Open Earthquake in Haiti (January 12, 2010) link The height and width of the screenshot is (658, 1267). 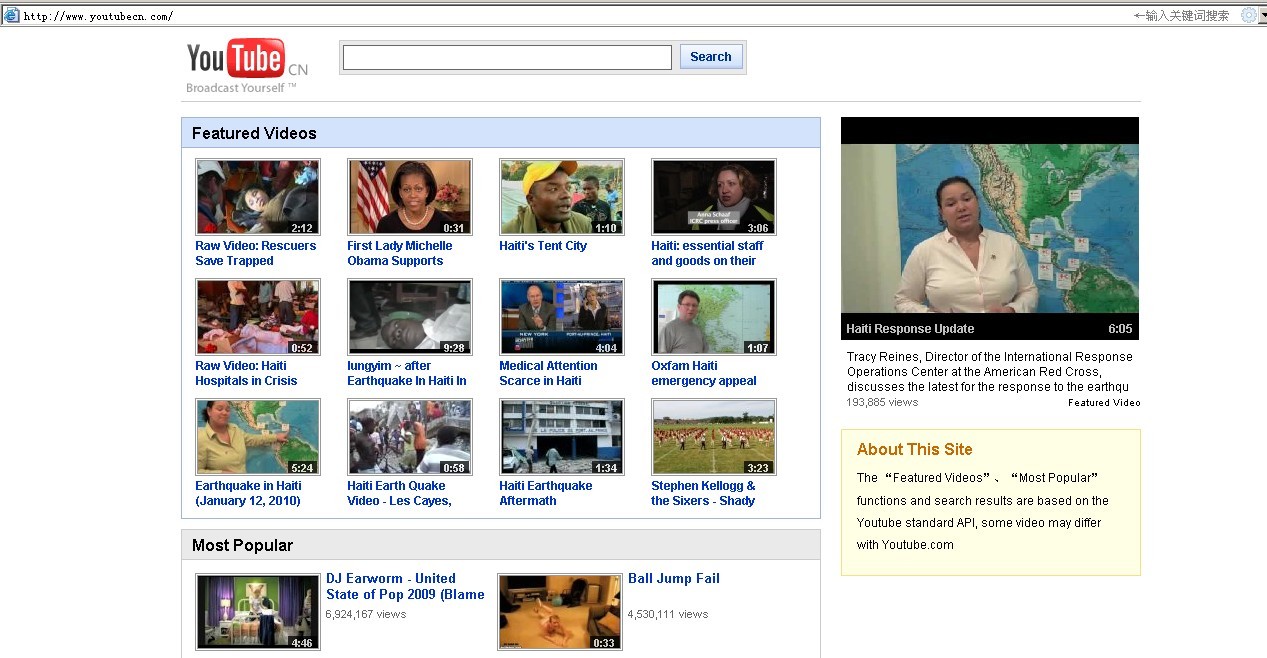coord(248,493)
